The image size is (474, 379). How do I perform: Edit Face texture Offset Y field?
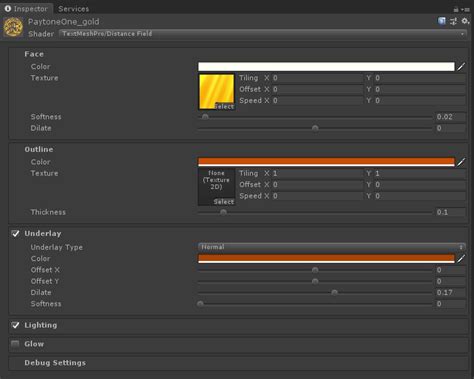pos(420,89)
